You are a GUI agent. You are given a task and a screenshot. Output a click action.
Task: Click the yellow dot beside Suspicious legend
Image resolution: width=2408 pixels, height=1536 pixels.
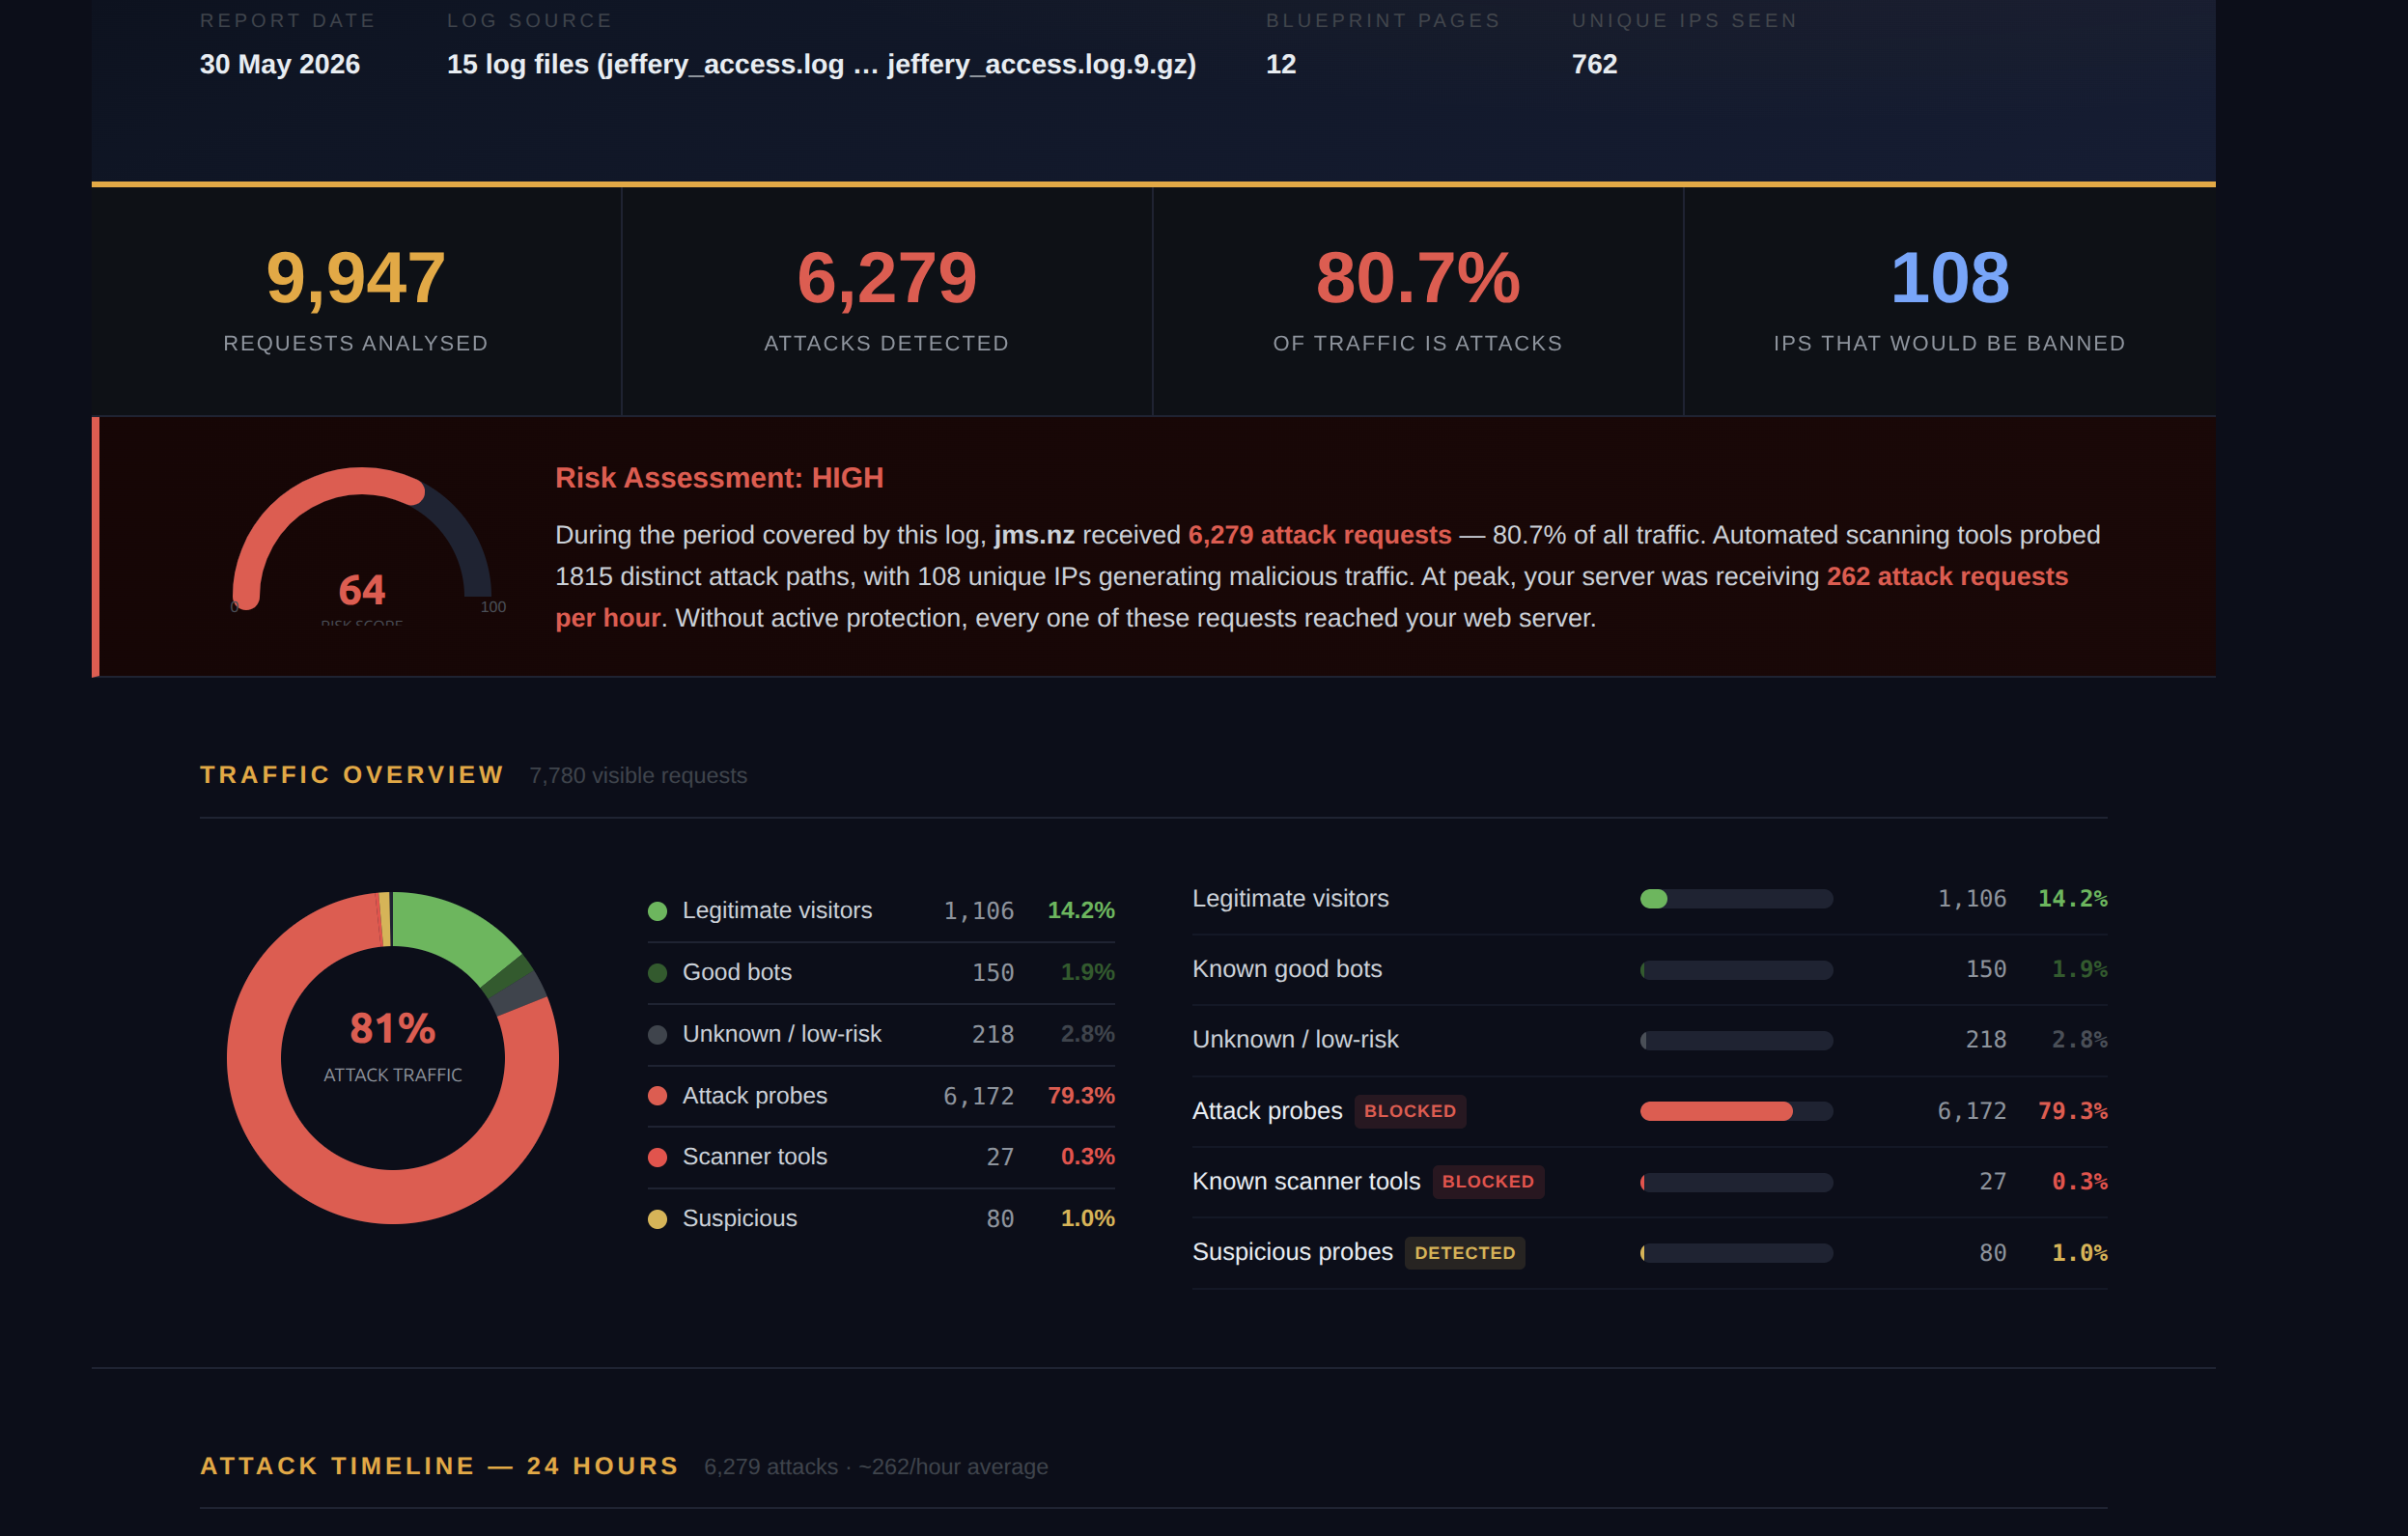tap(657, 1219)
